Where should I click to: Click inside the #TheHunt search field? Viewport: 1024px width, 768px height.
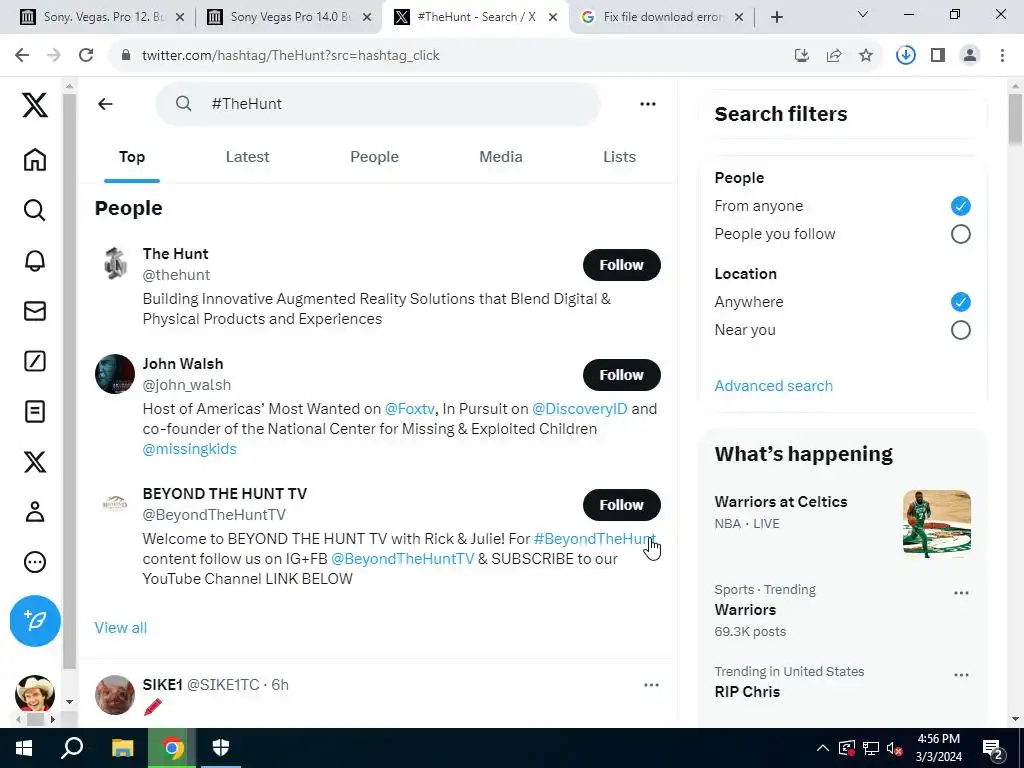(x=377, y=104)
